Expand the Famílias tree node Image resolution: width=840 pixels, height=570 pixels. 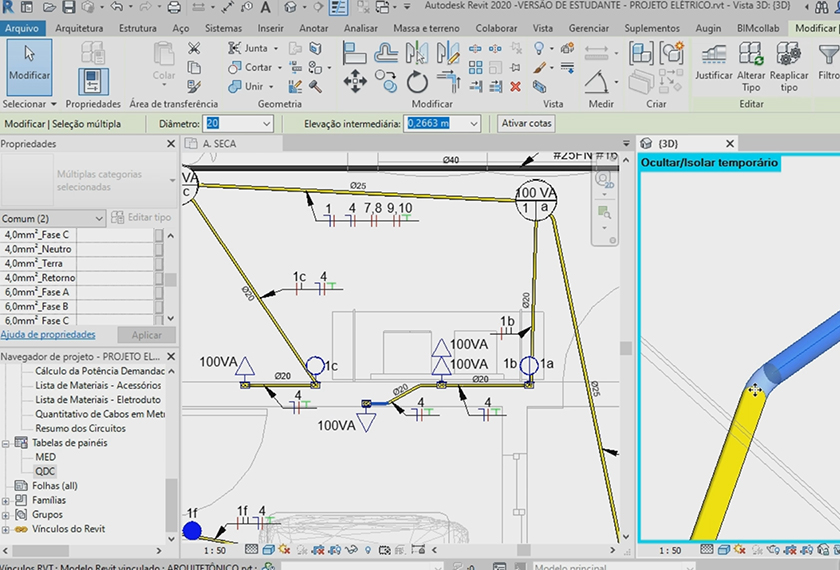(x=7, y=500)
